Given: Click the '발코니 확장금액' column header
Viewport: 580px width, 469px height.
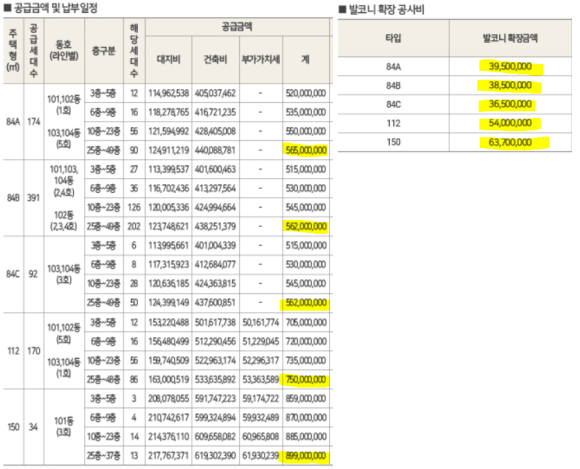Looking at the screenshot, I should click(x=510, y=38).
